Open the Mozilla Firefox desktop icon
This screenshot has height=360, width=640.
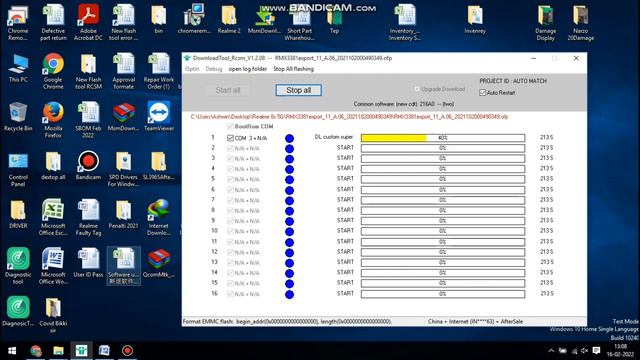click(53, 120)
